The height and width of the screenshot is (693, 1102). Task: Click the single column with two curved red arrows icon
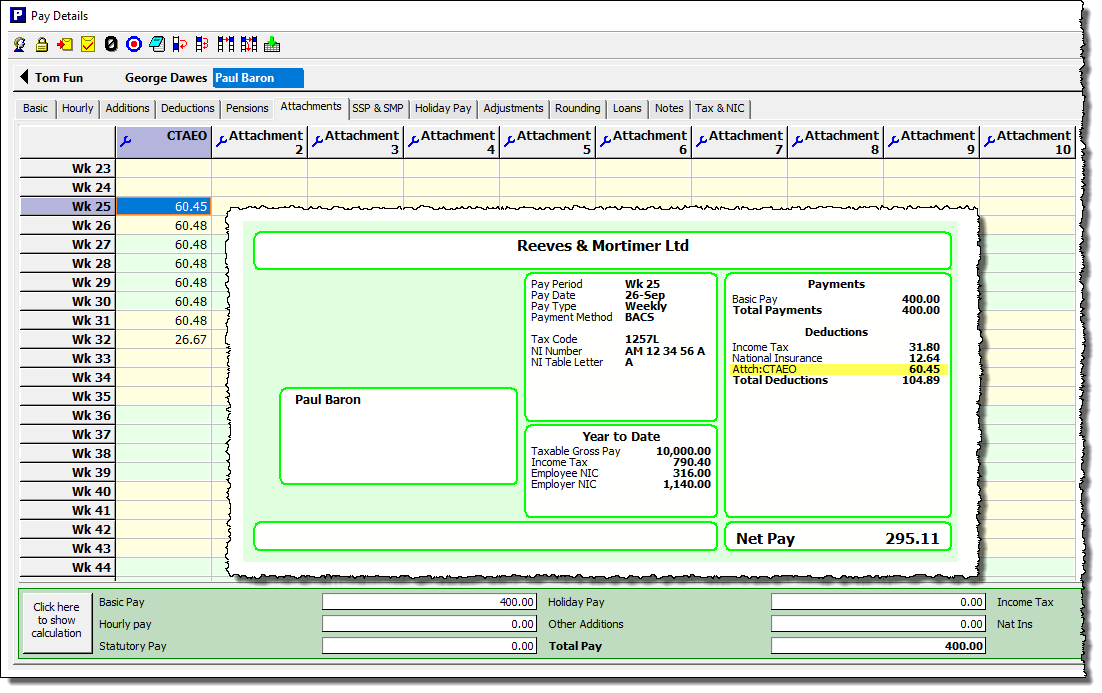(202, 45)
